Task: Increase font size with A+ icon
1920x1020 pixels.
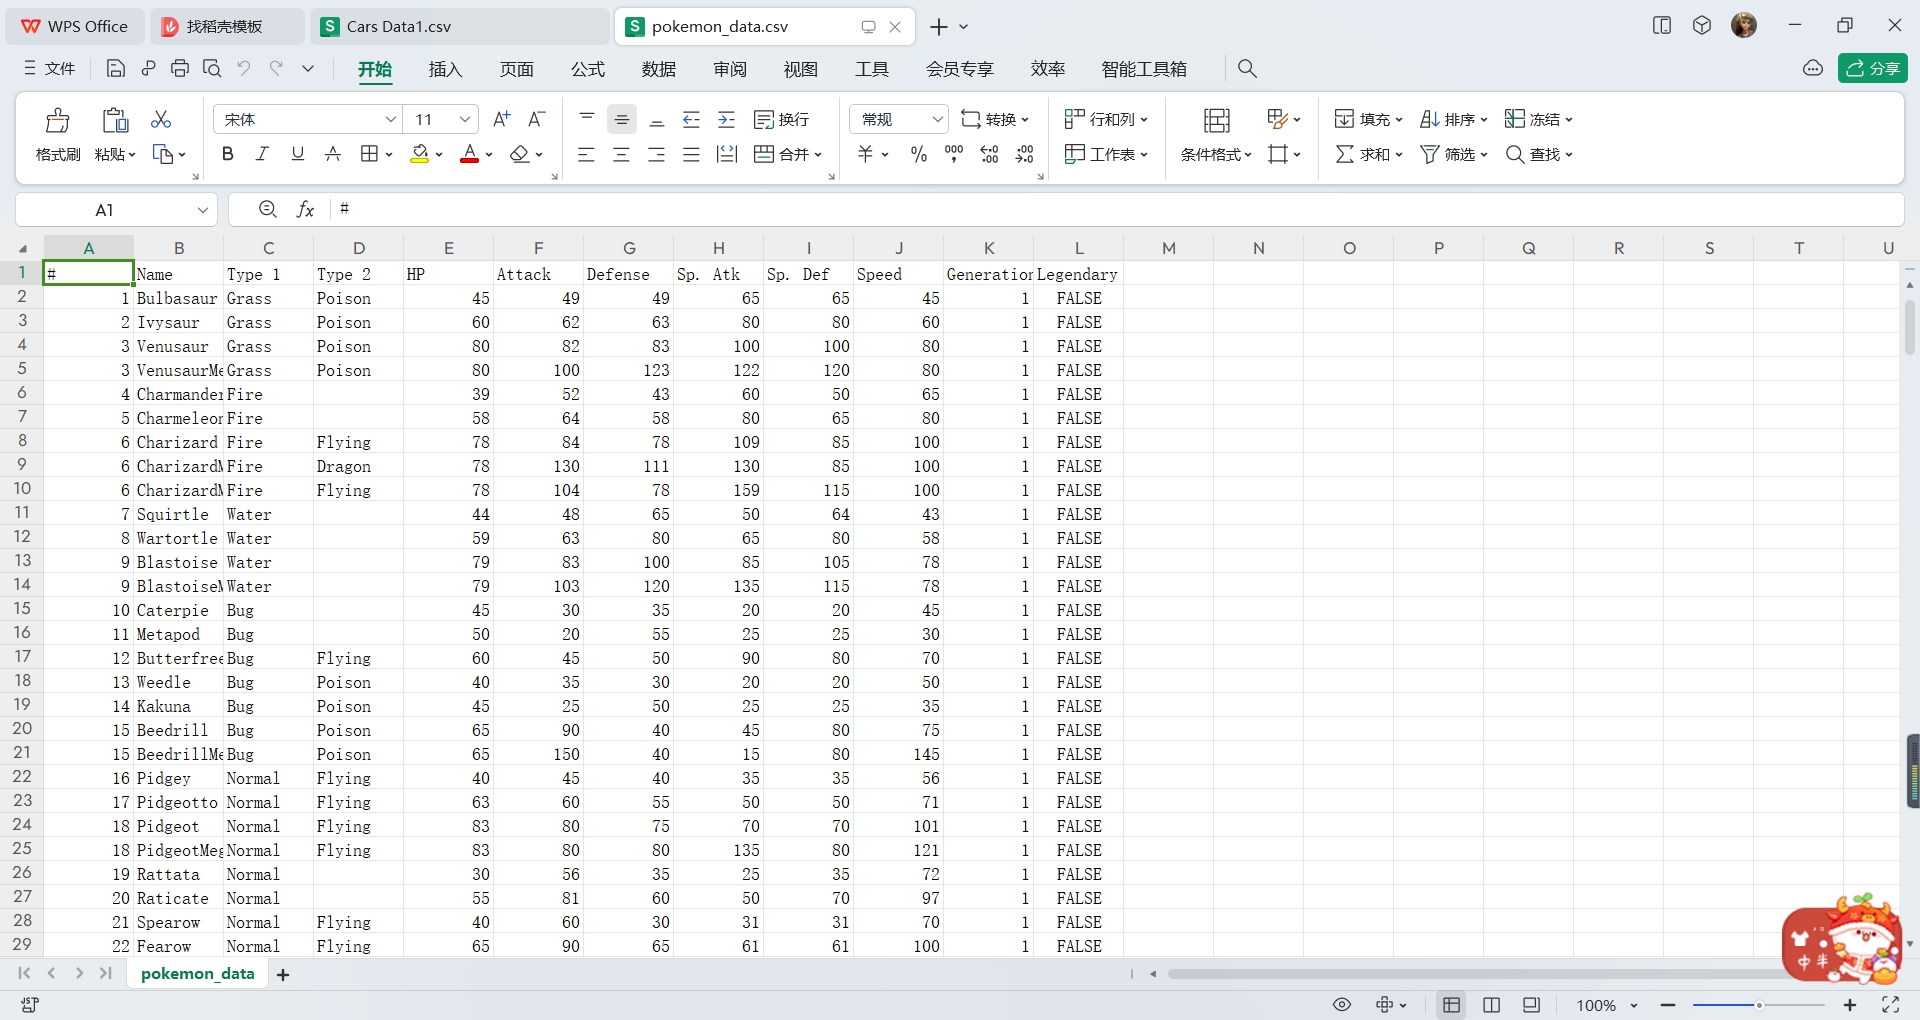Action: (502, 119)
